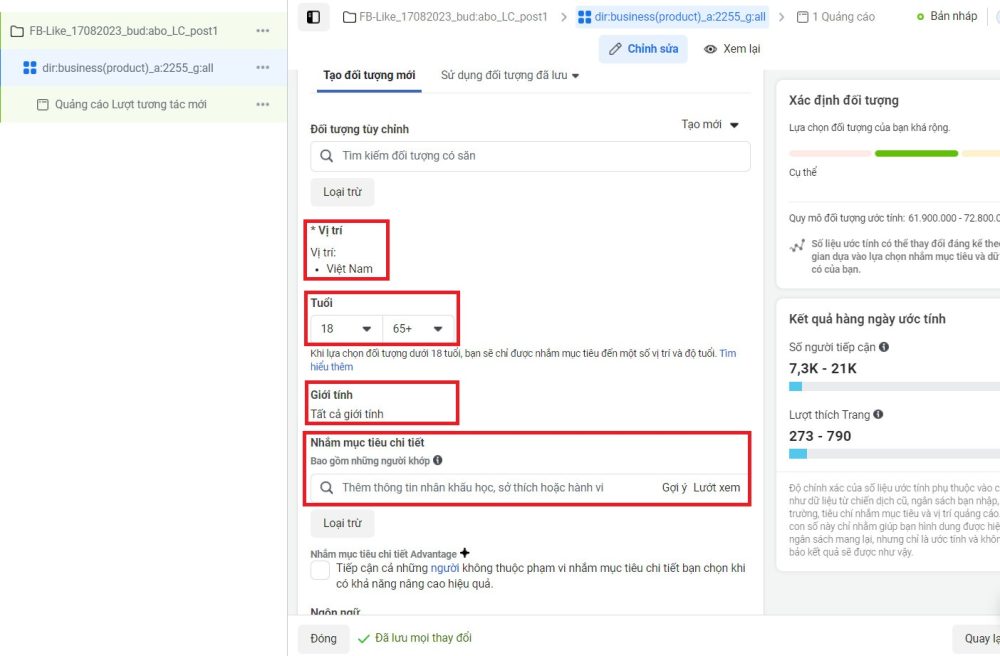Open options menu for FB-Like campaign row
The height and width of the screenshot is (656, 1000).
(263, 31)
